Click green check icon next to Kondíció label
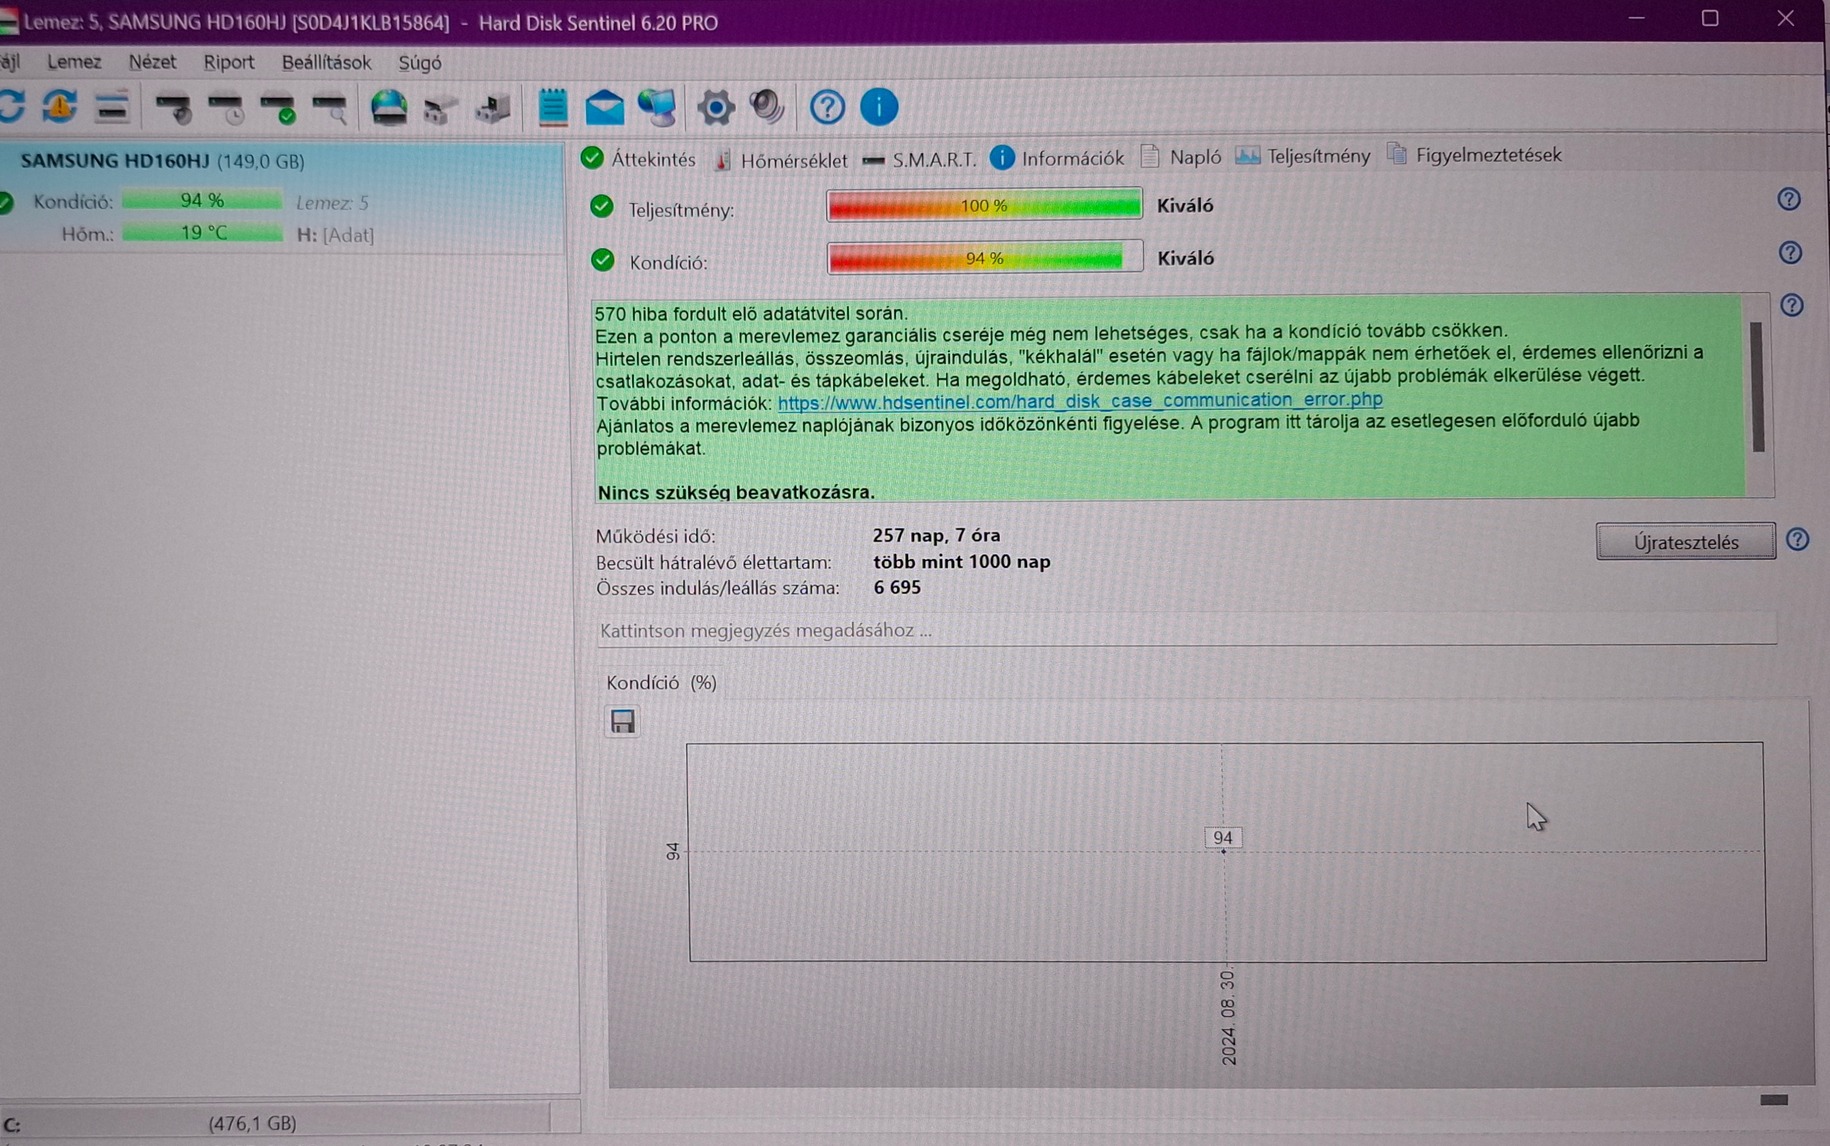 tap(603, 260)
